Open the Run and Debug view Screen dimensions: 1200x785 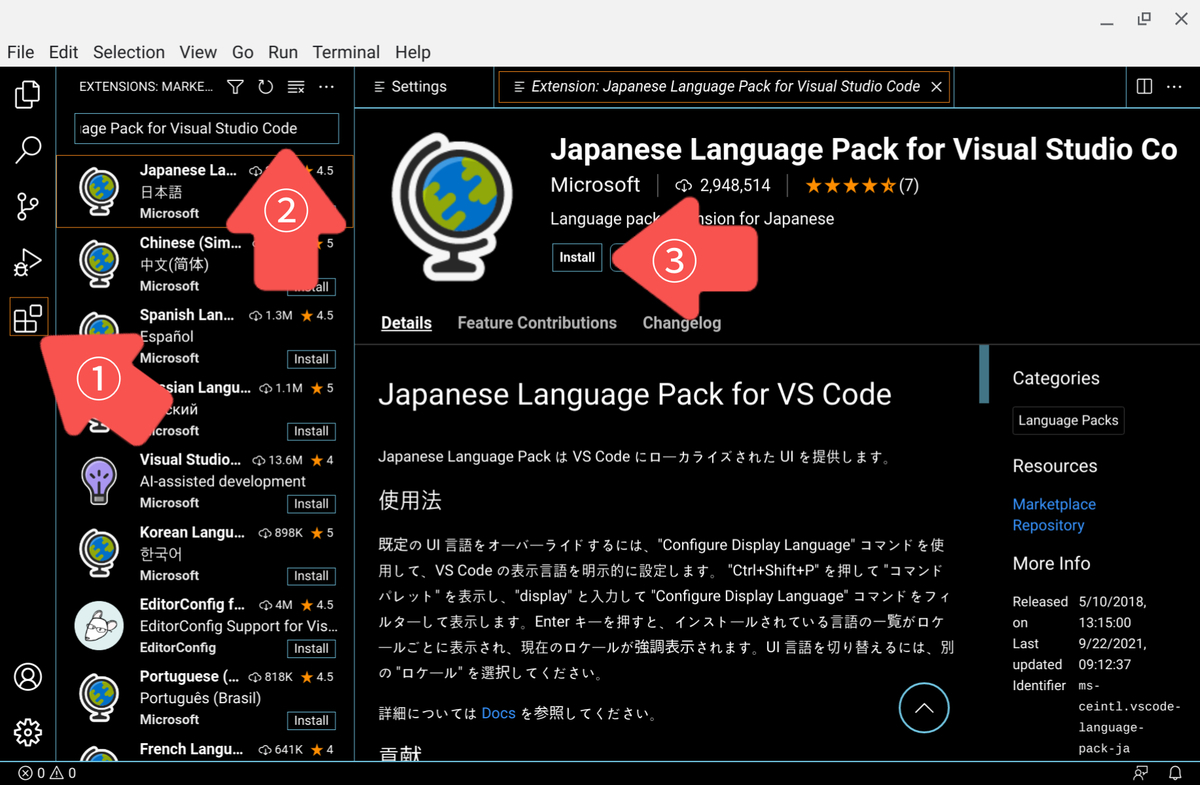pos(27,263)
